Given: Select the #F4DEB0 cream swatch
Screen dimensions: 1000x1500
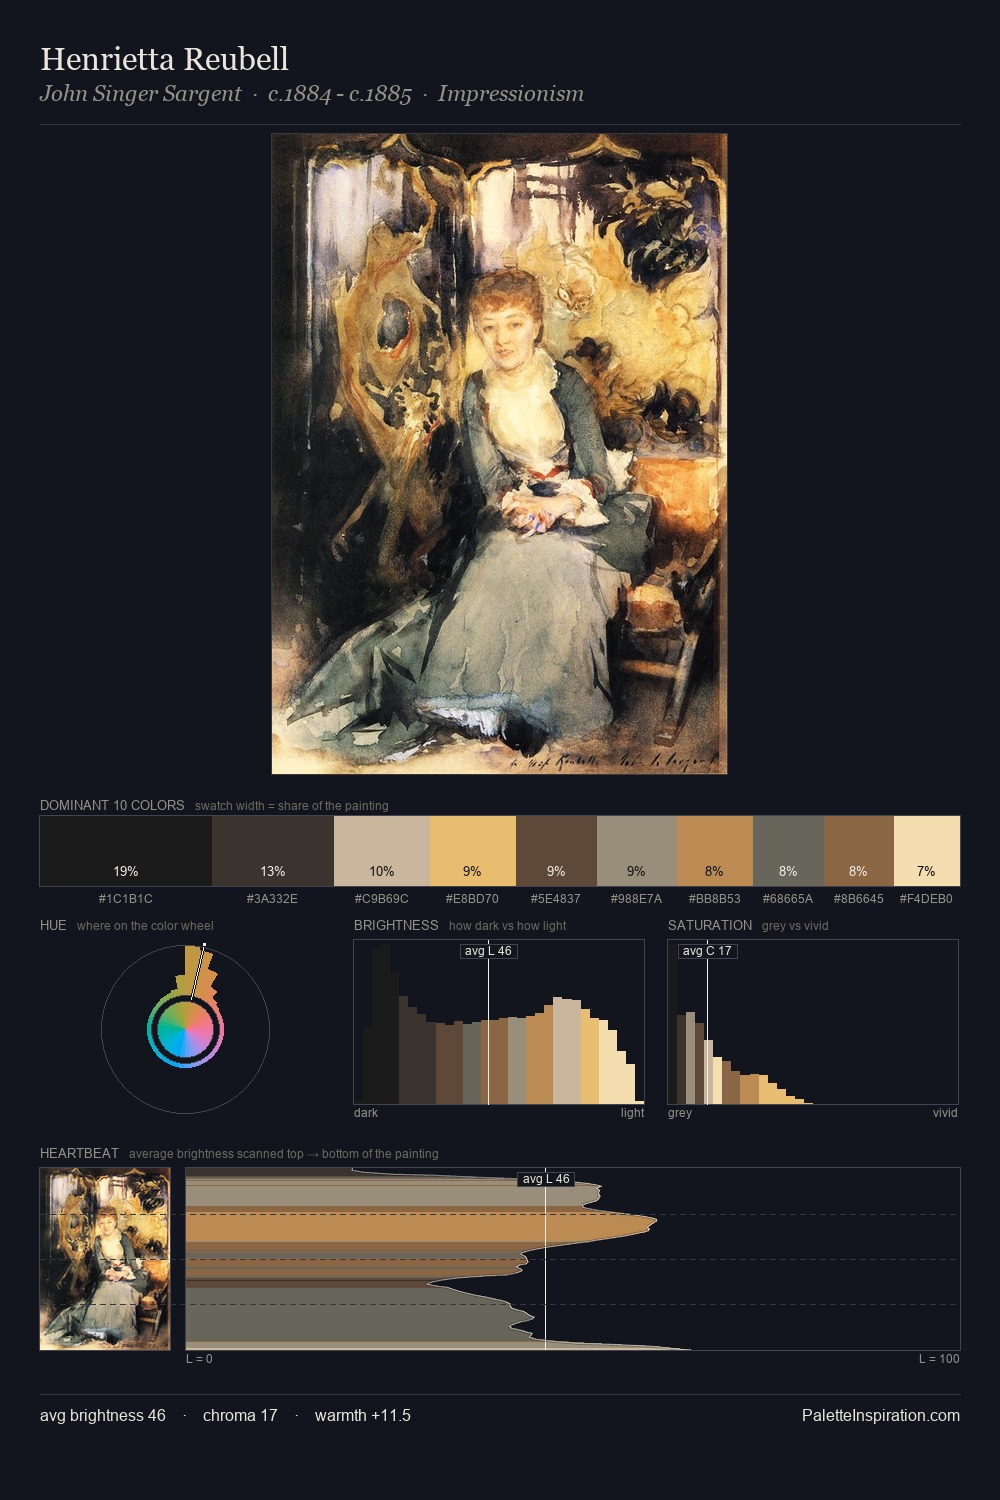Looking at the screenshot, I should pos(927,851).
